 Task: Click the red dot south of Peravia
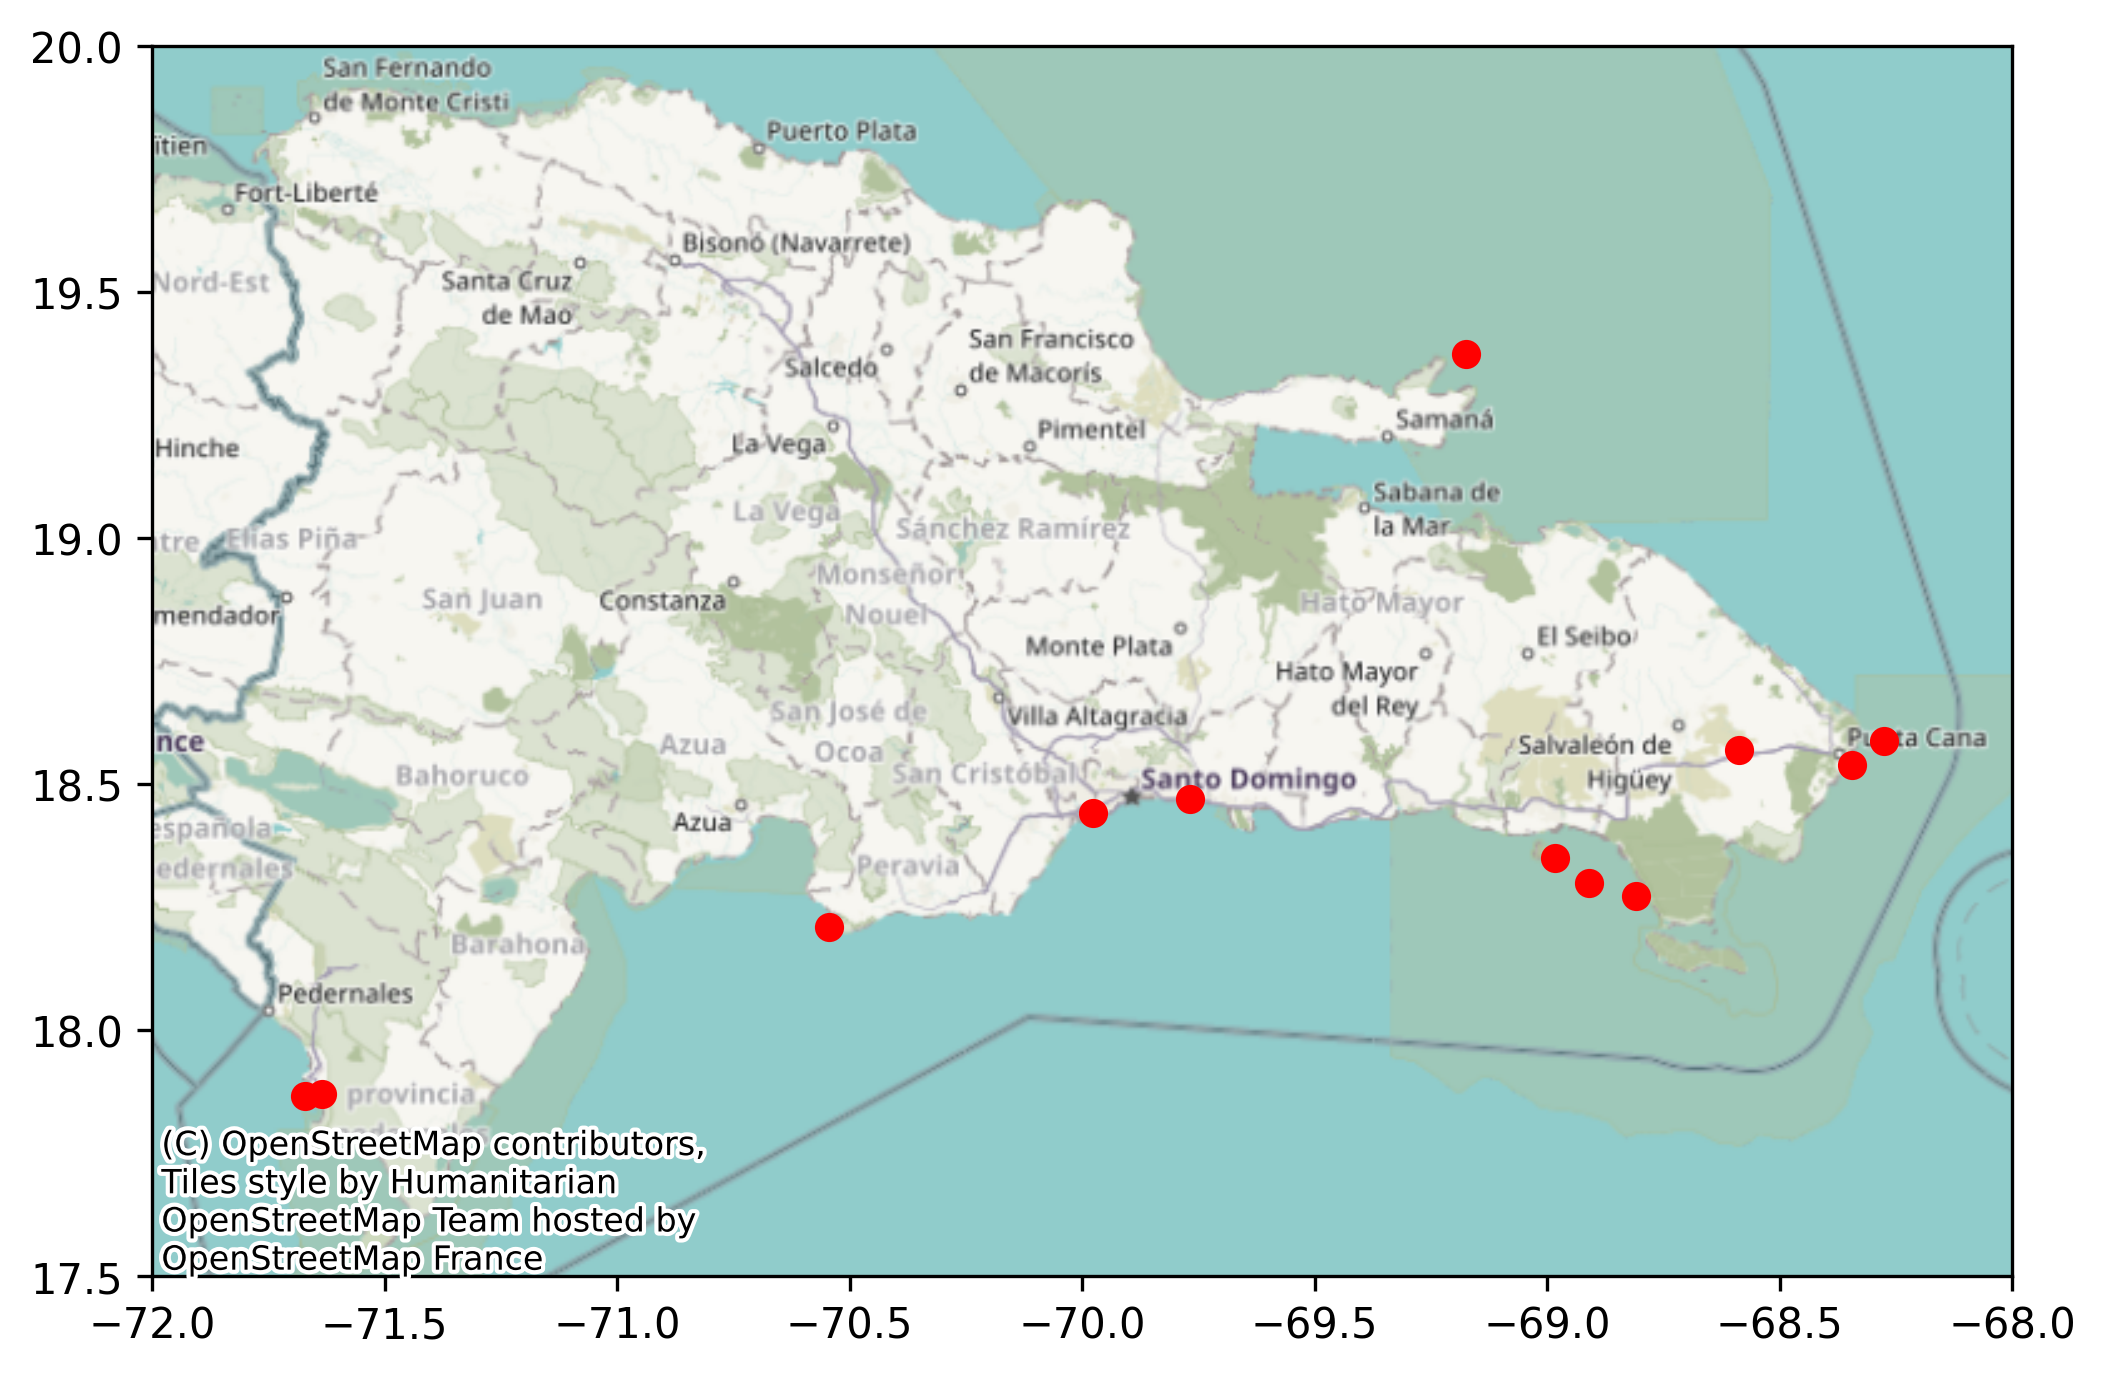[829, 927]
